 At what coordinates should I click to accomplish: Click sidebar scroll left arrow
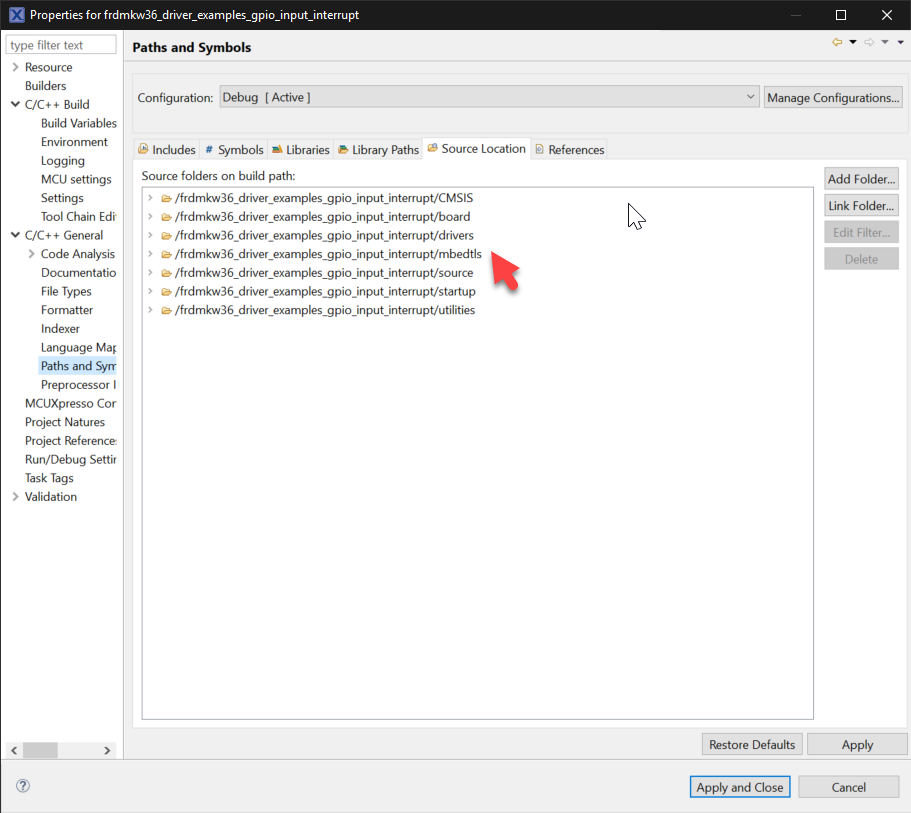click(14, 750)
